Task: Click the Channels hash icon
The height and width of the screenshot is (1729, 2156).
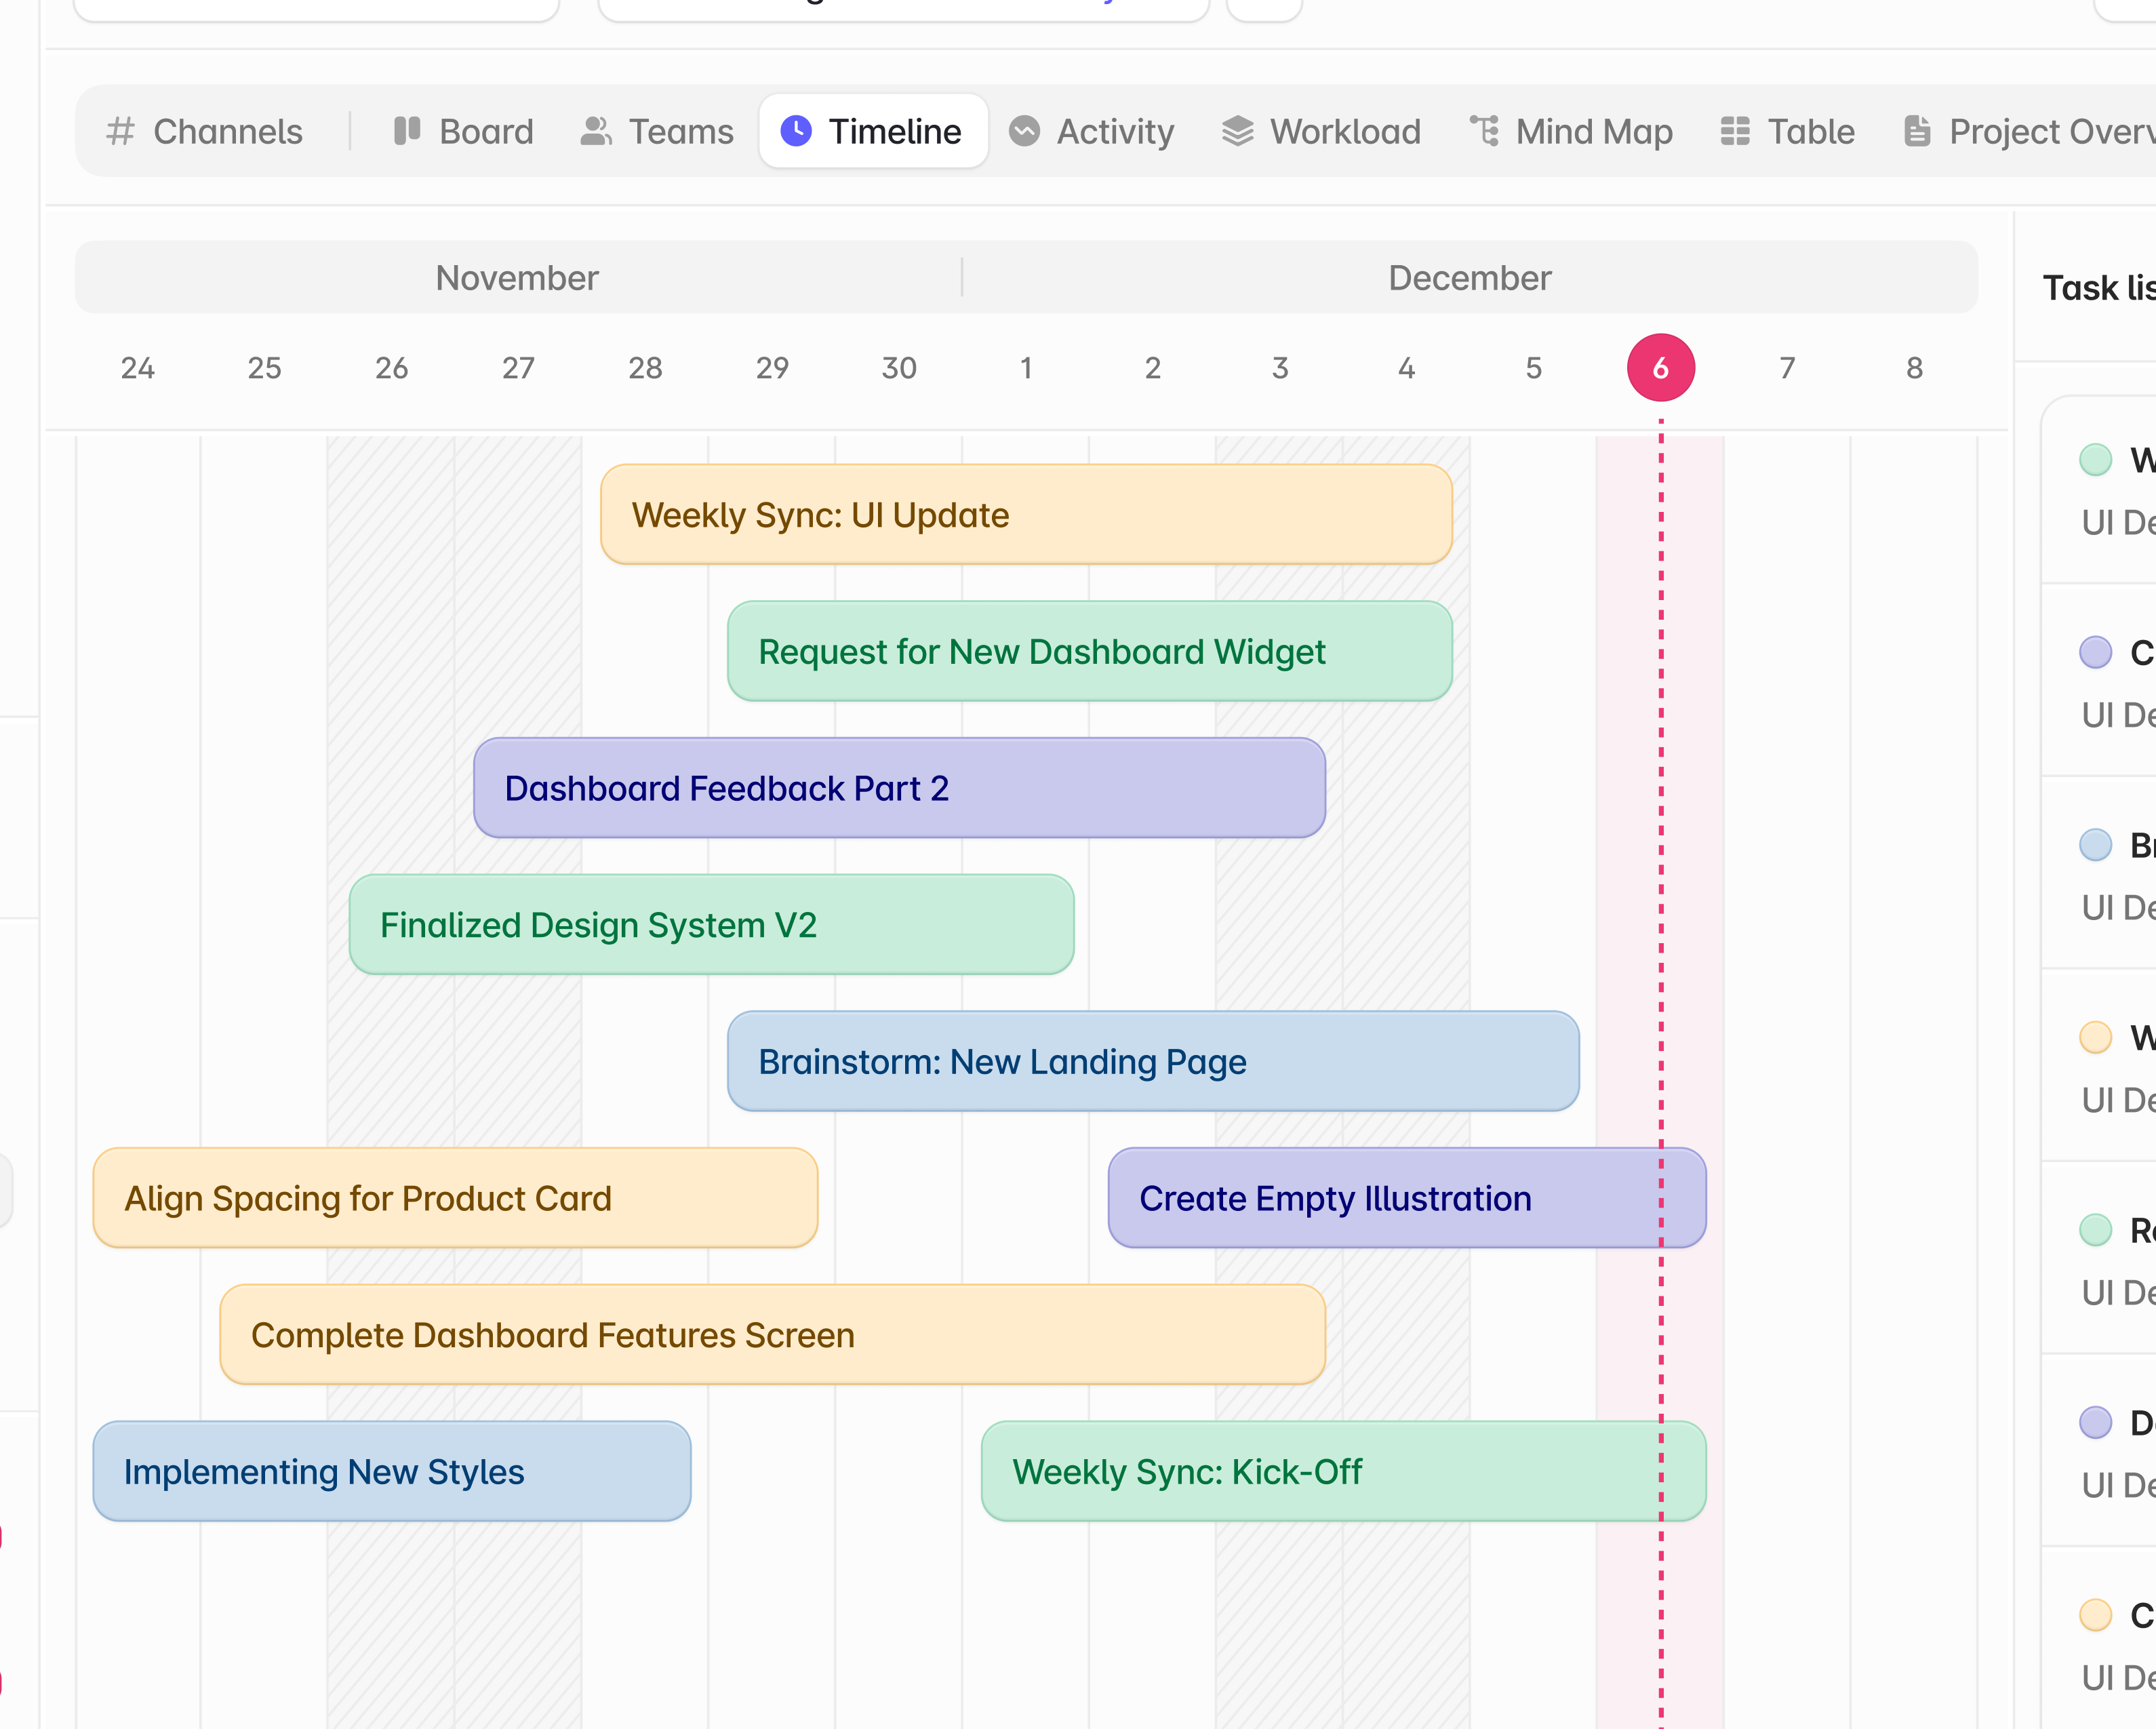Action: pyautogui.click(x=121, y=131)
